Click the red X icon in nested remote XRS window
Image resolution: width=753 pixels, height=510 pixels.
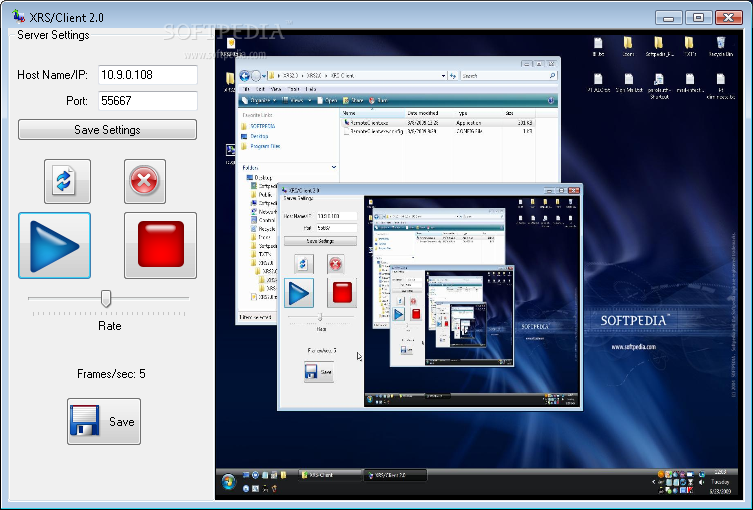pyautogui.click(x=336, y=264)
